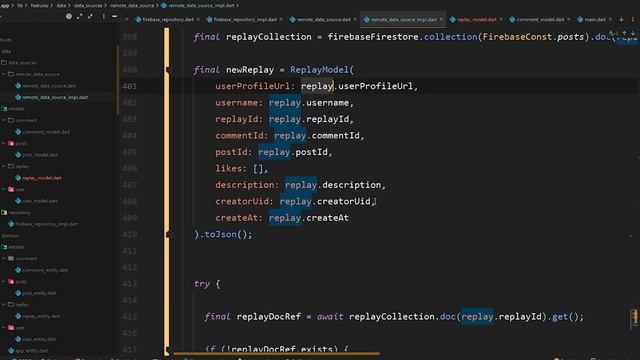Collapse the user folder under models
640x360 pixels.
4,189
